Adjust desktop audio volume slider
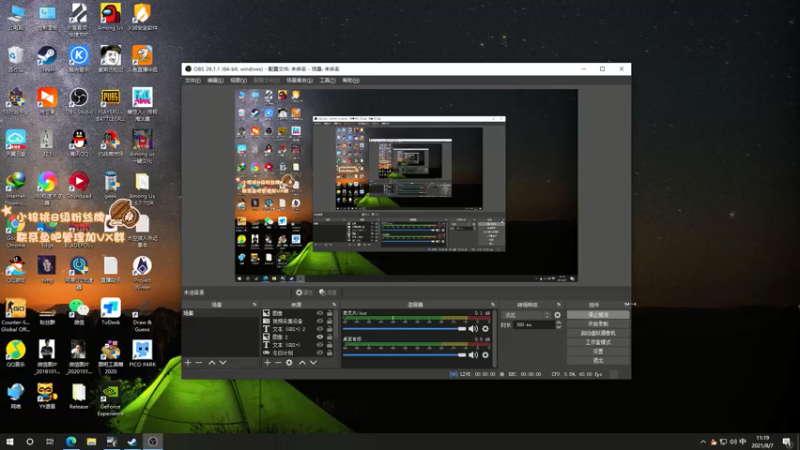 [x=405, y=355]
